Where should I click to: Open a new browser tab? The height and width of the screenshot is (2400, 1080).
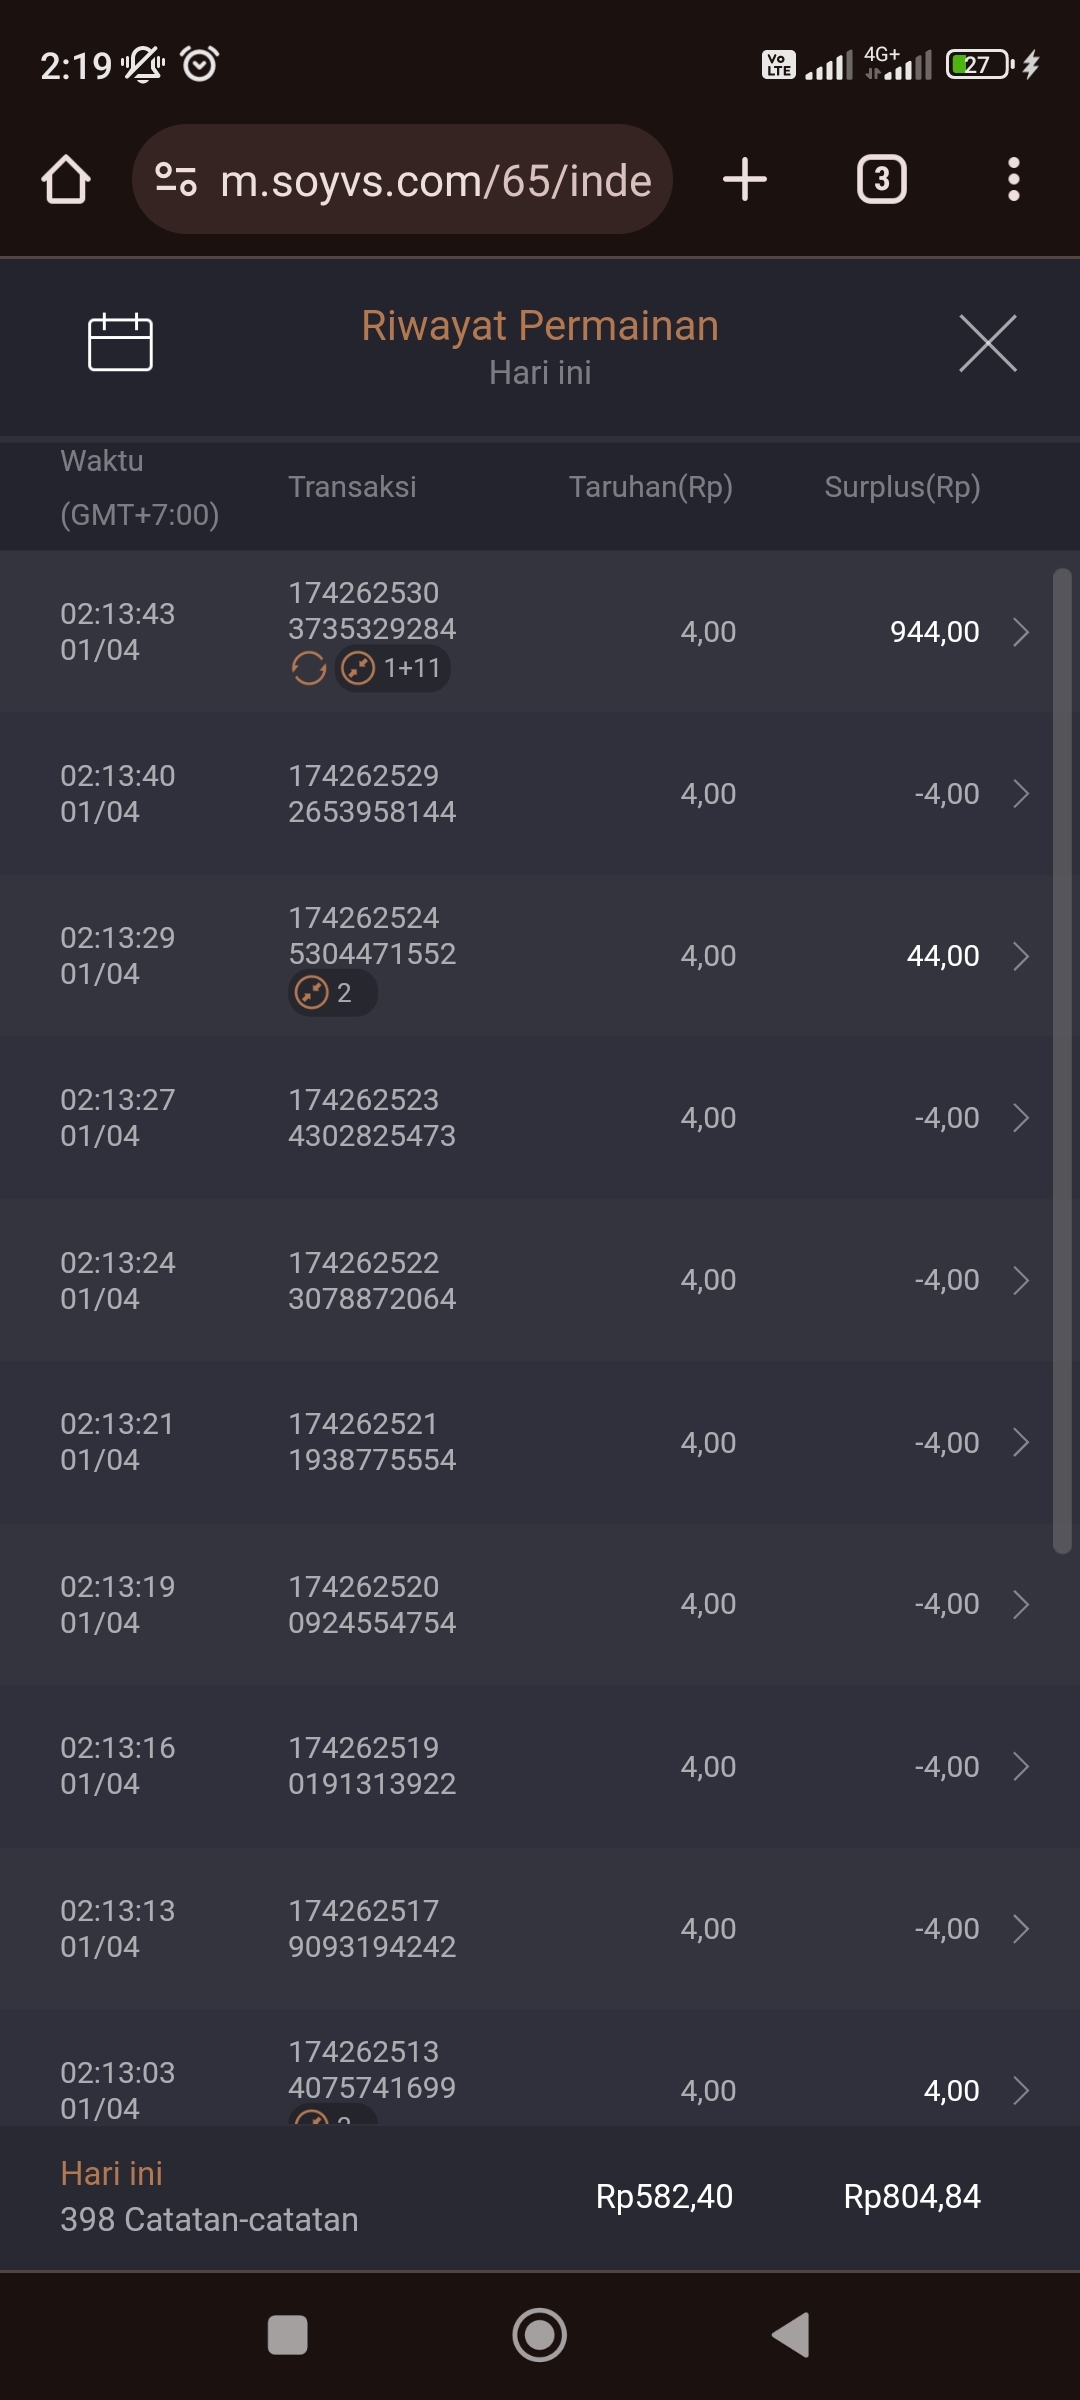(x=745, y=180)
